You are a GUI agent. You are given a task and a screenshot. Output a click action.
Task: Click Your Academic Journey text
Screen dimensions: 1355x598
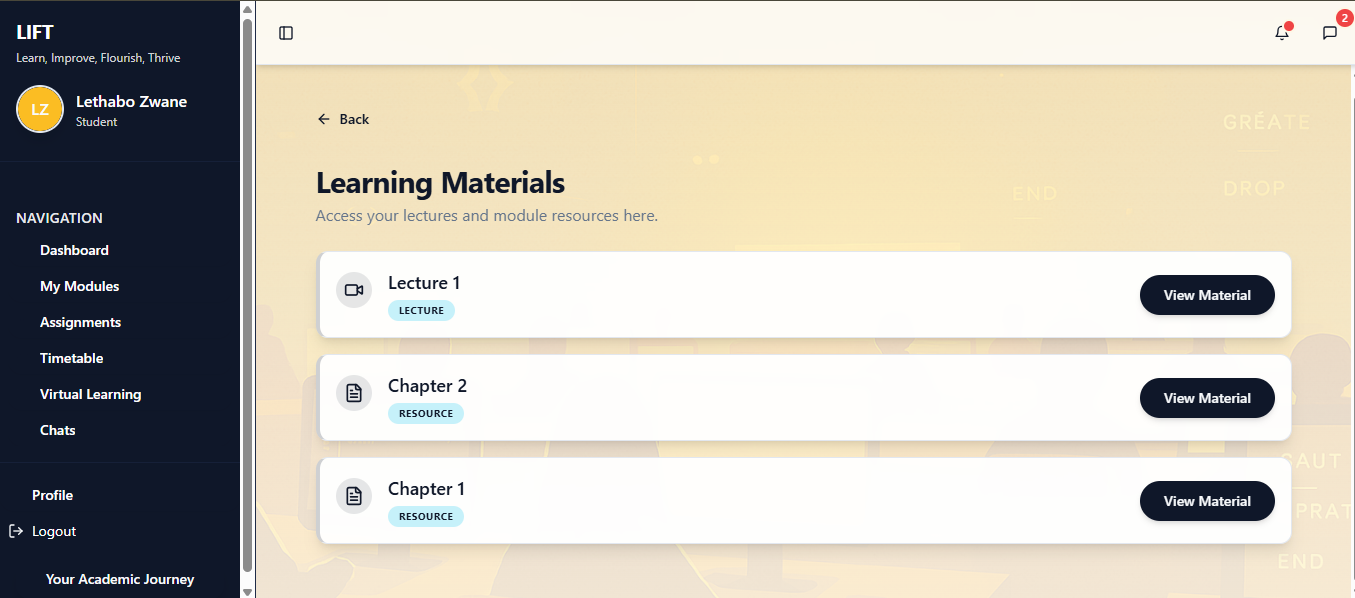(x=120, y=579)
